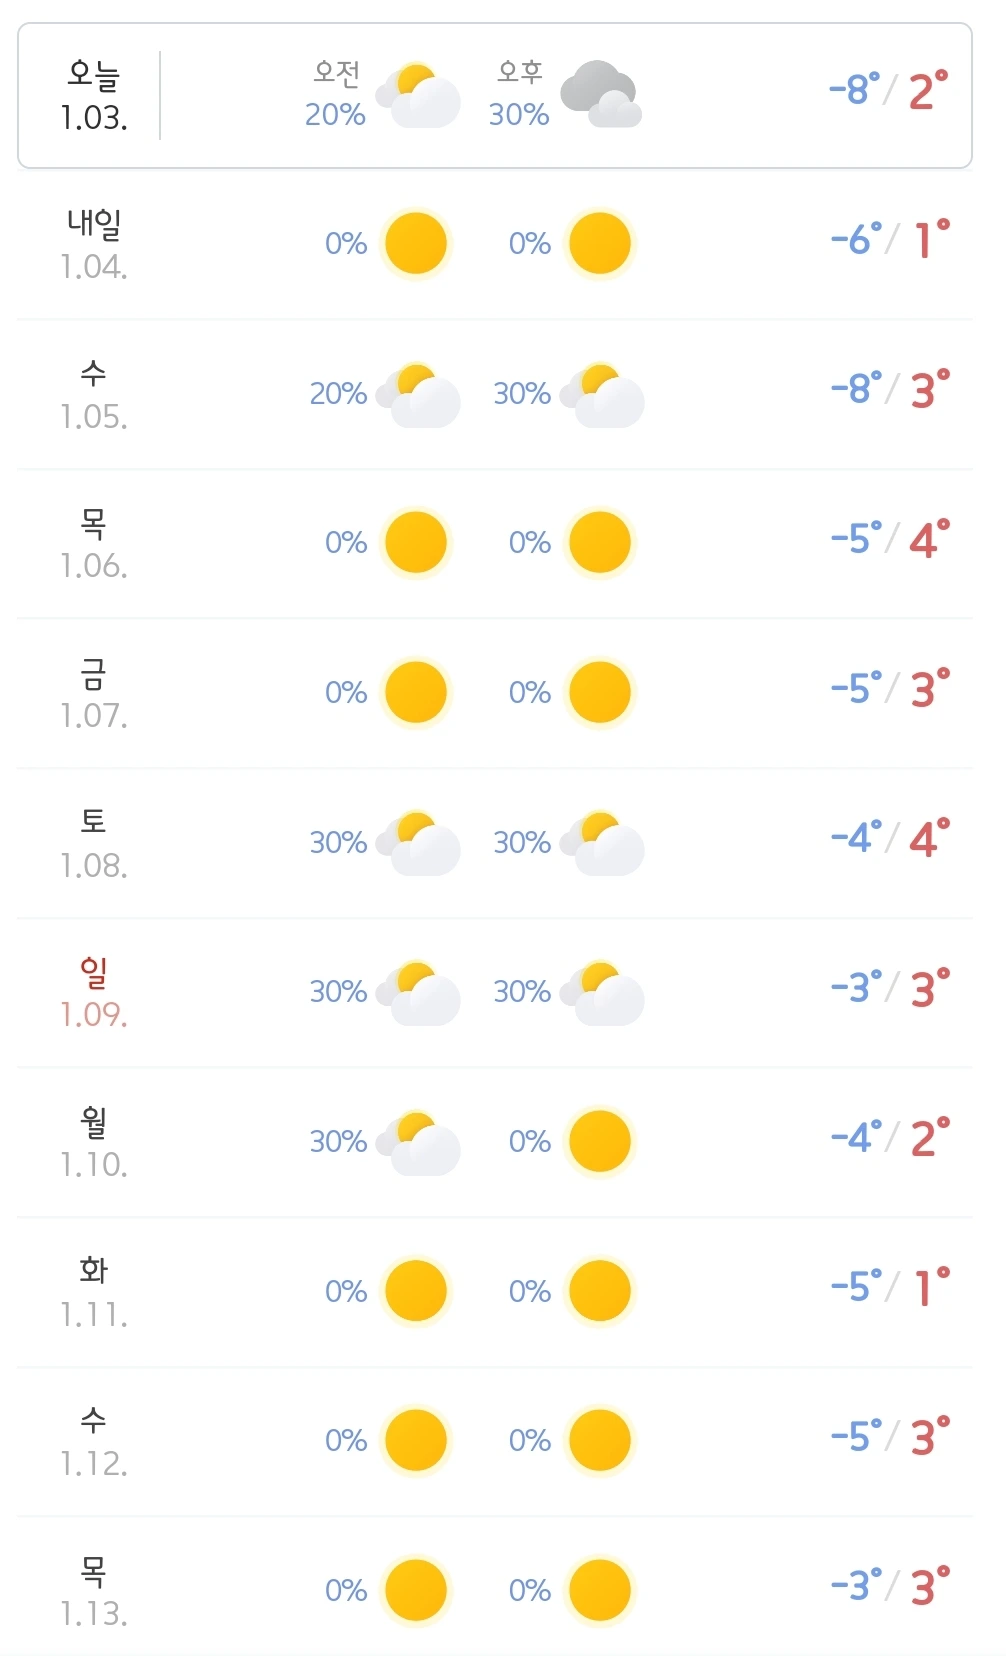Click 1.07 morning 0% precipitation text
Screen dimensions: 1006x1656
[346, 692]
